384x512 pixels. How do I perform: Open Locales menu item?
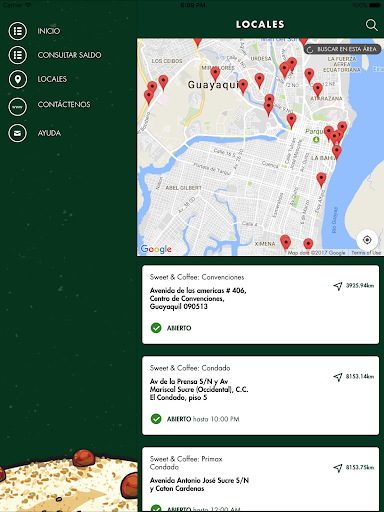(x=52, y=79)
